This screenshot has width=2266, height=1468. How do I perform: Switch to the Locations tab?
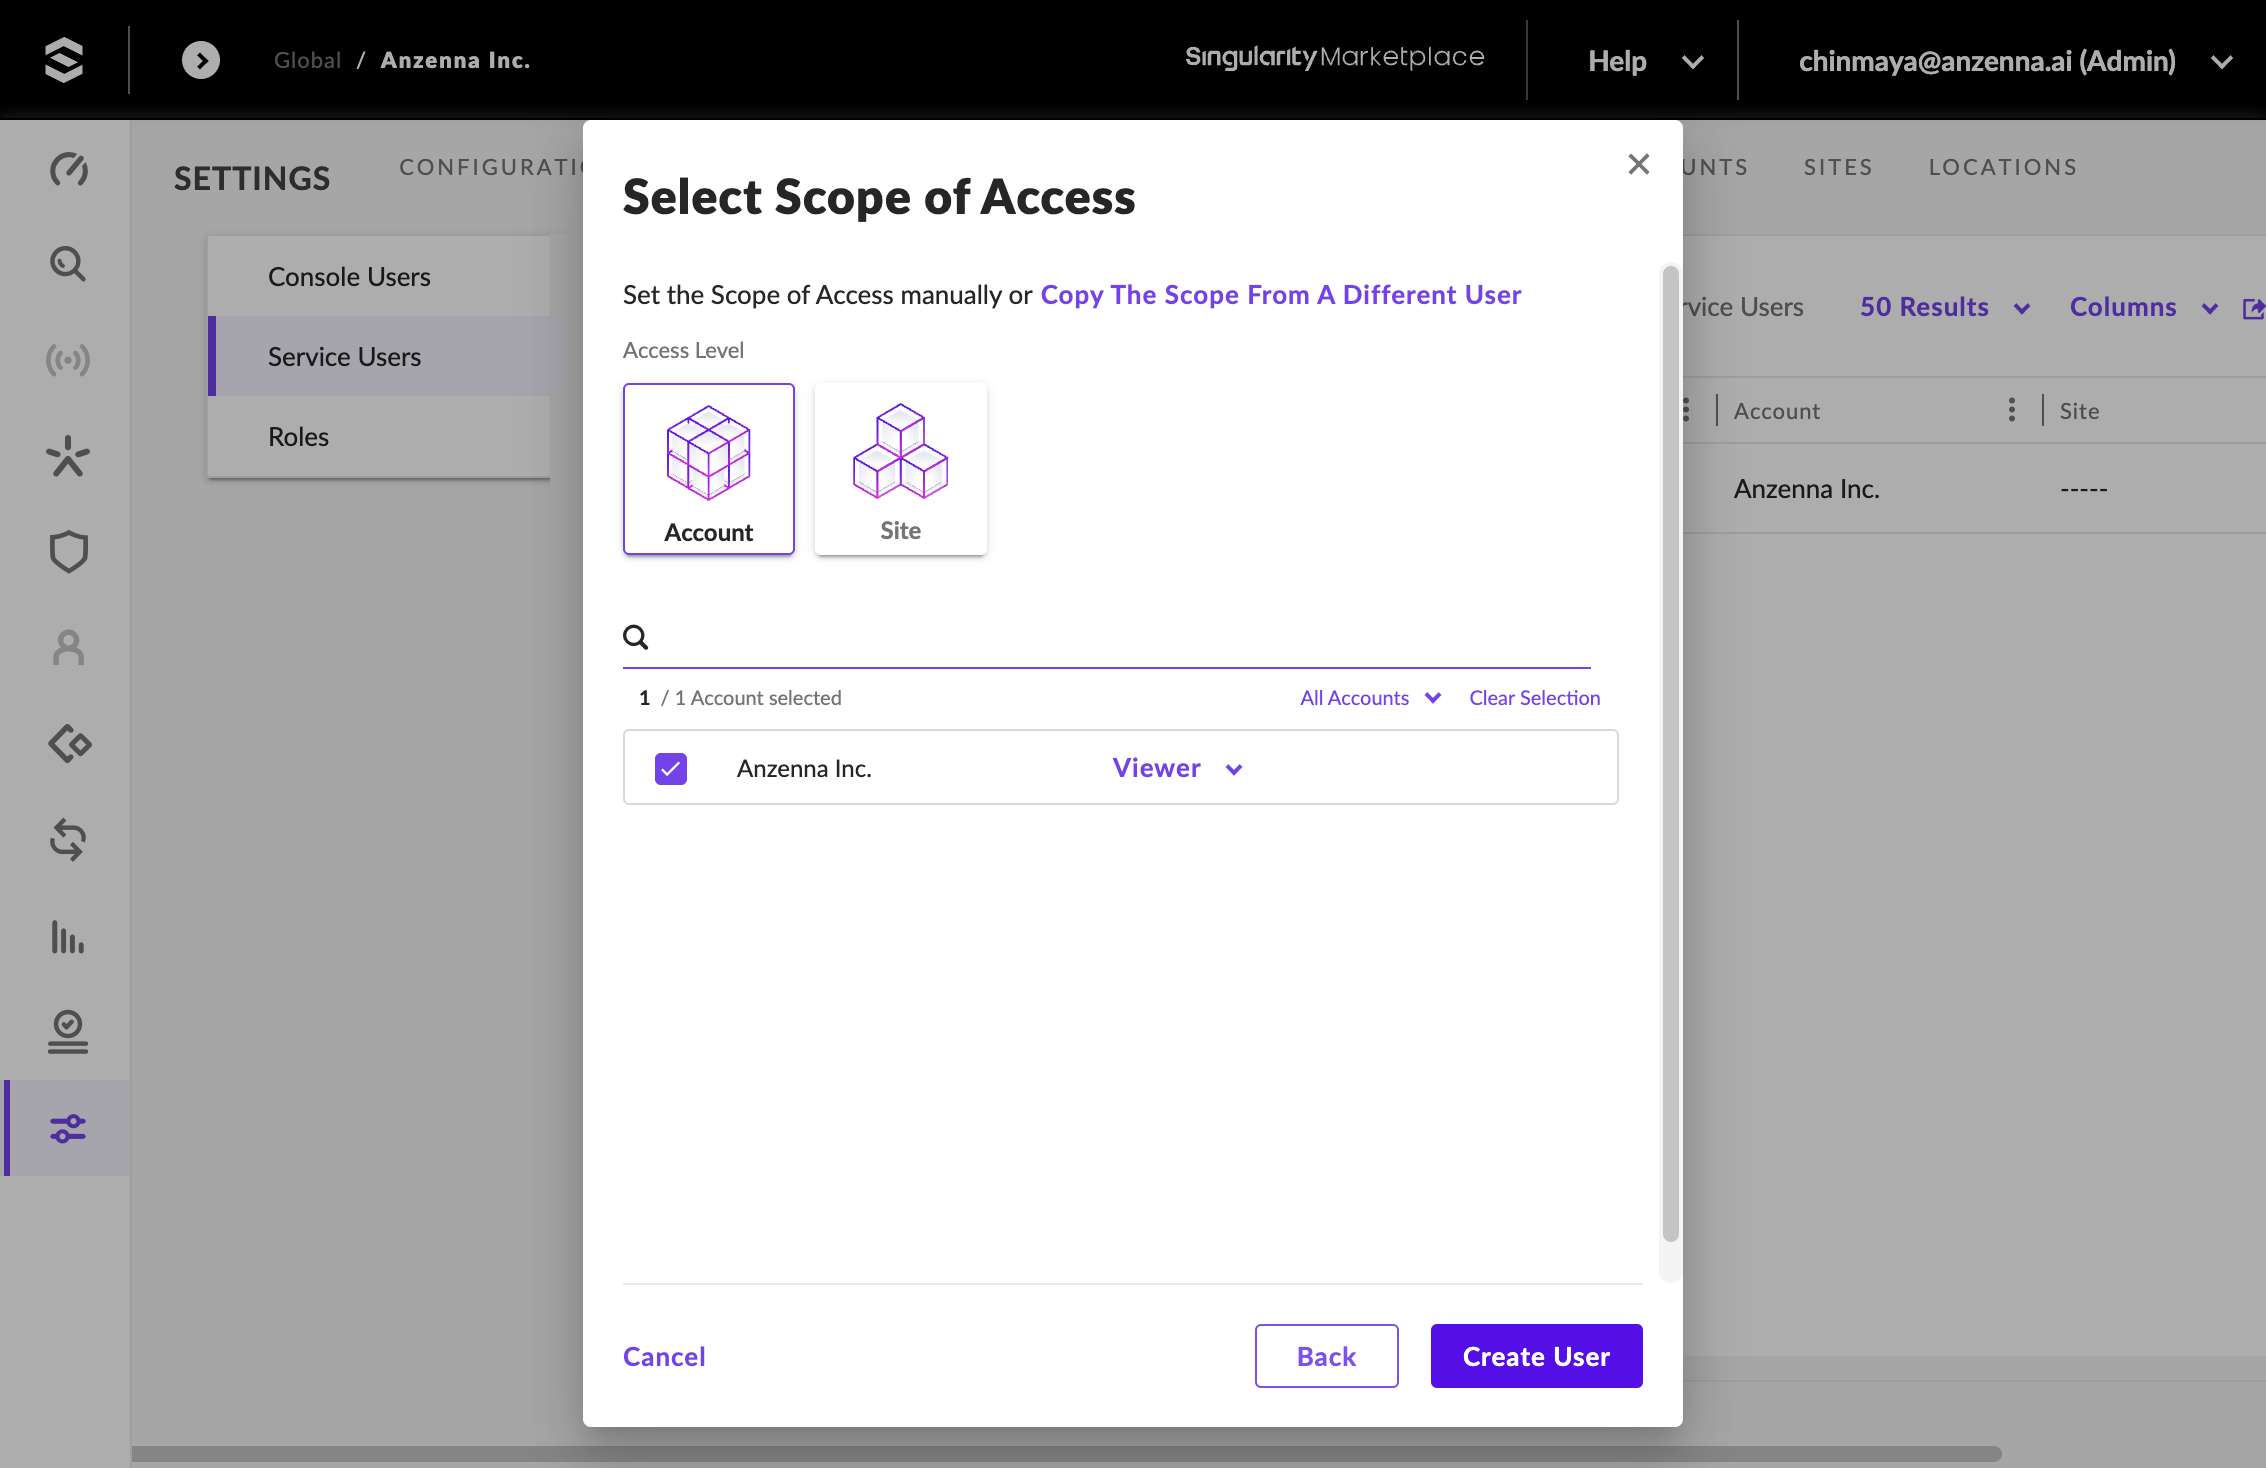pyautogui.click(x=2002, y=167)
